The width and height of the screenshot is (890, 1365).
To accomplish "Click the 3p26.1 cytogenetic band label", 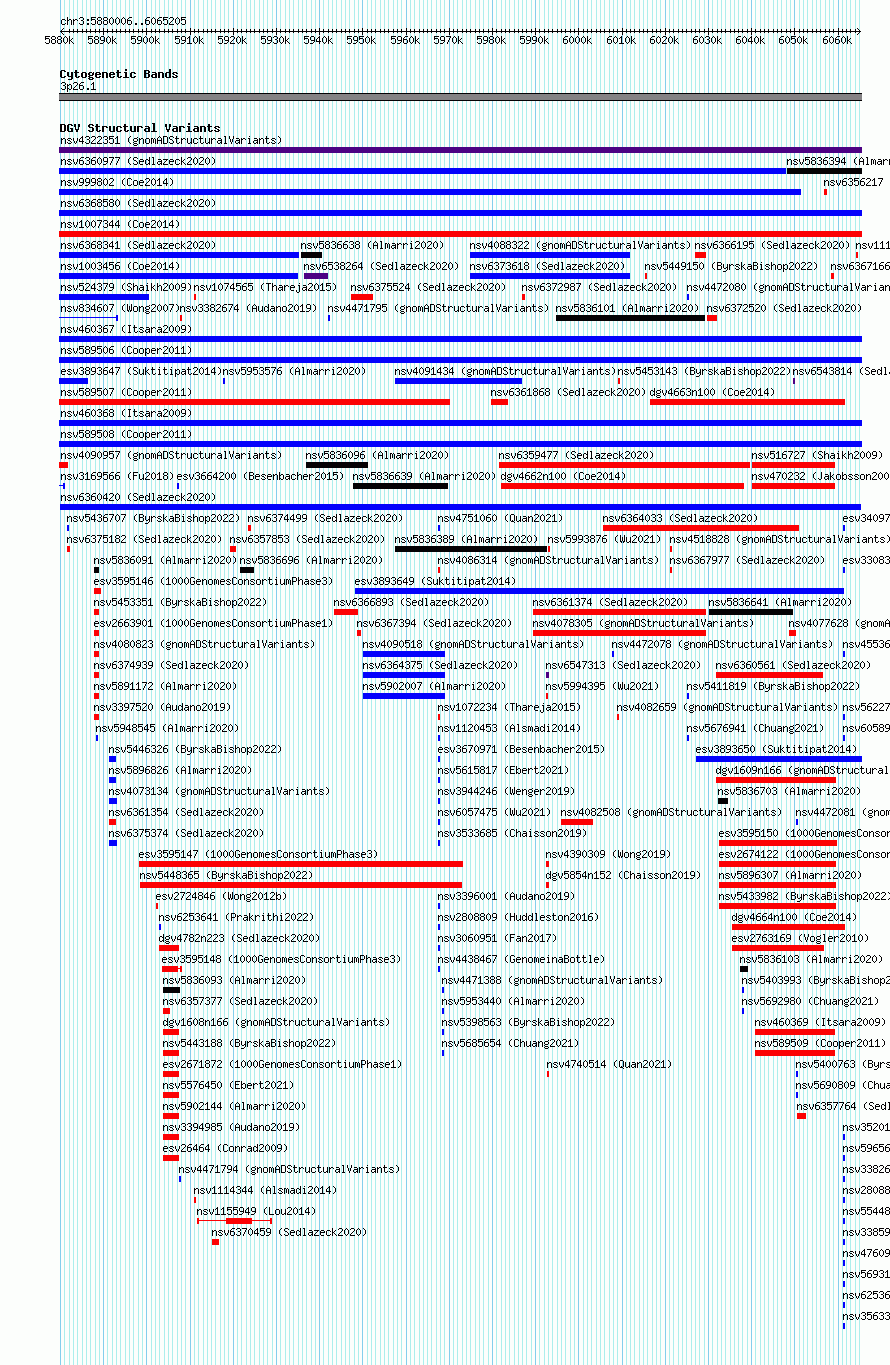I will [78, 87].
